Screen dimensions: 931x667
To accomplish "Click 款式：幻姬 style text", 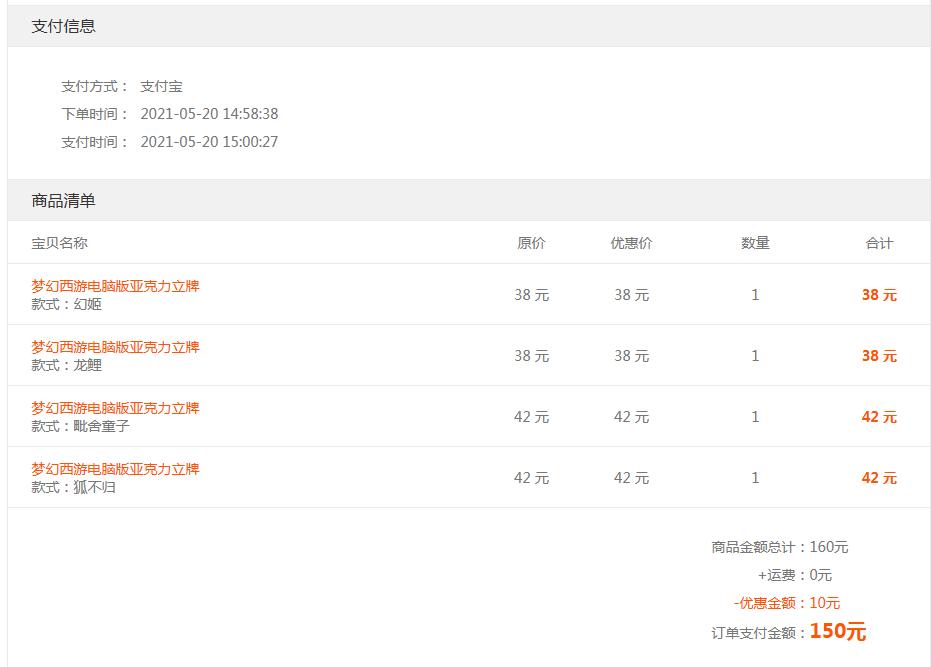I will point(66,304).
